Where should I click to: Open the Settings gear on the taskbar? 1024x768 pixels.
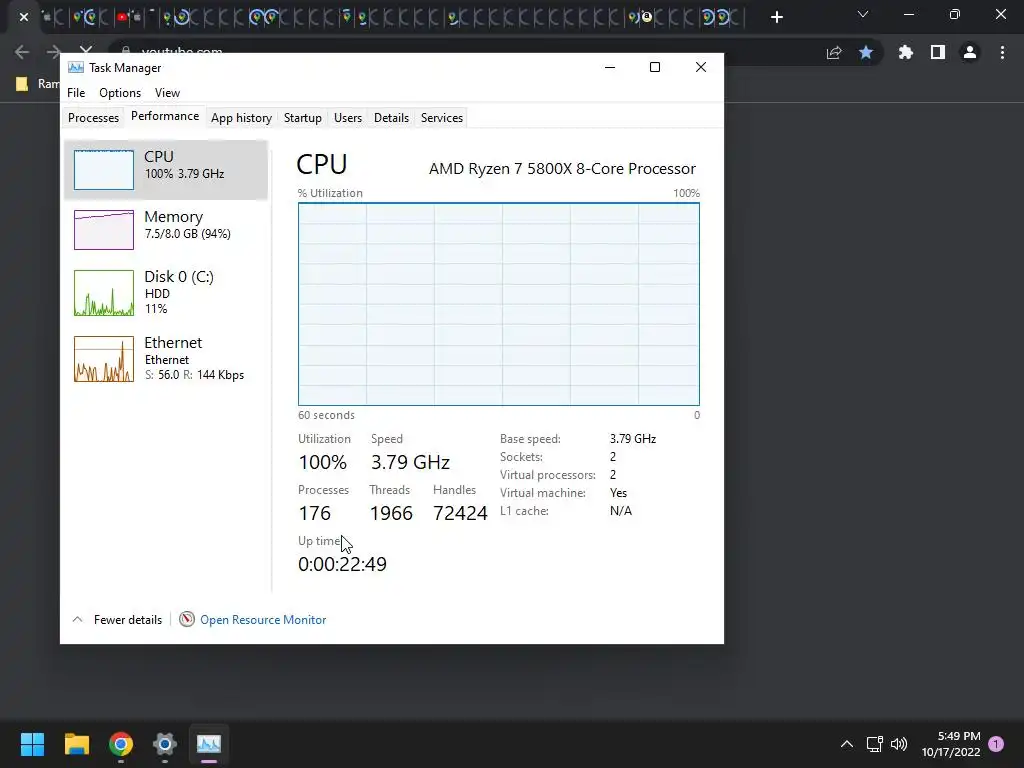(x=165, y=744)
